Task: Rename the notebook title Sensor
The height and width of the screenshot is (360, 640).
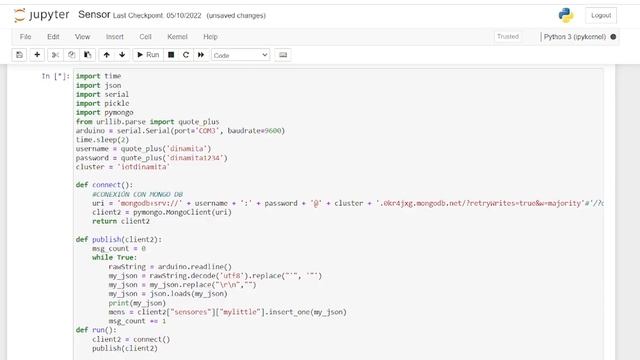Action: tap(94, 15)
